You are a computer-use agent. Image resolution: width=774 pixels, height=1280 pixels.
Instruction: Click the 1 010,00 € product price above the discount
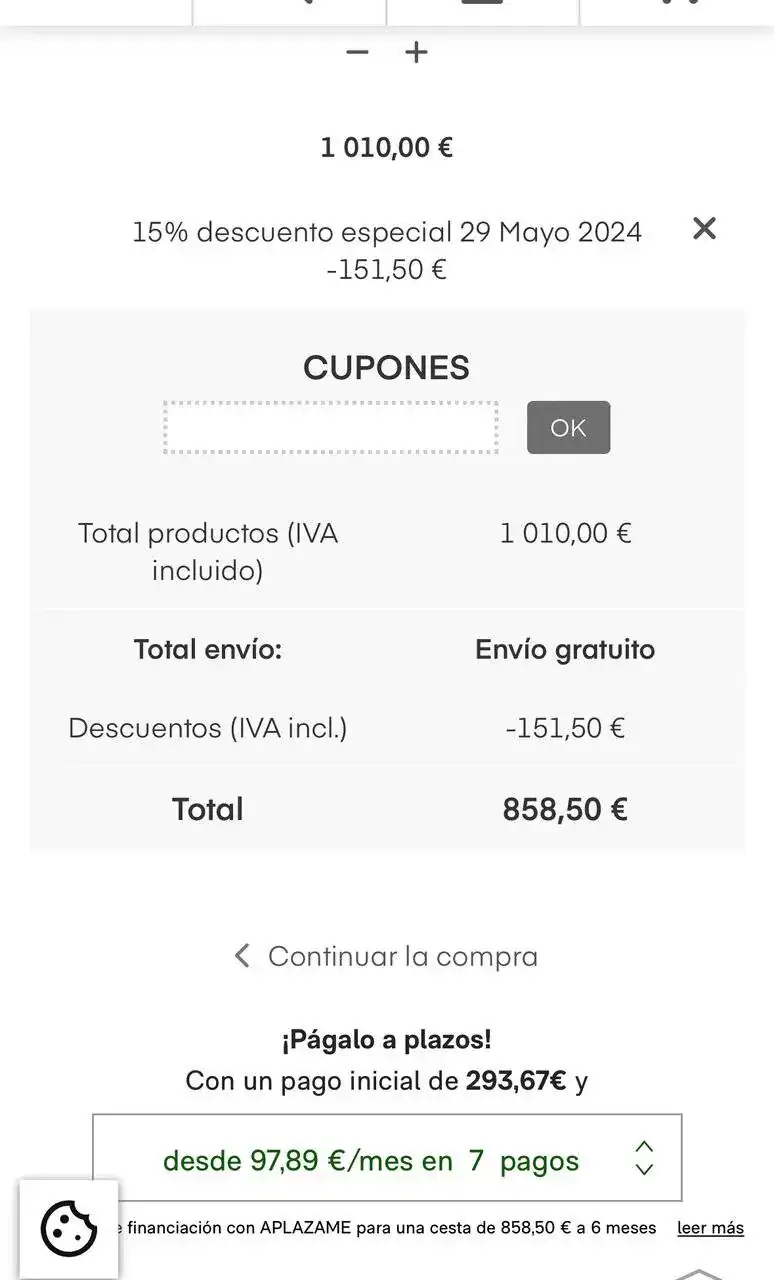pyautogui.click(x=386, y=148)
